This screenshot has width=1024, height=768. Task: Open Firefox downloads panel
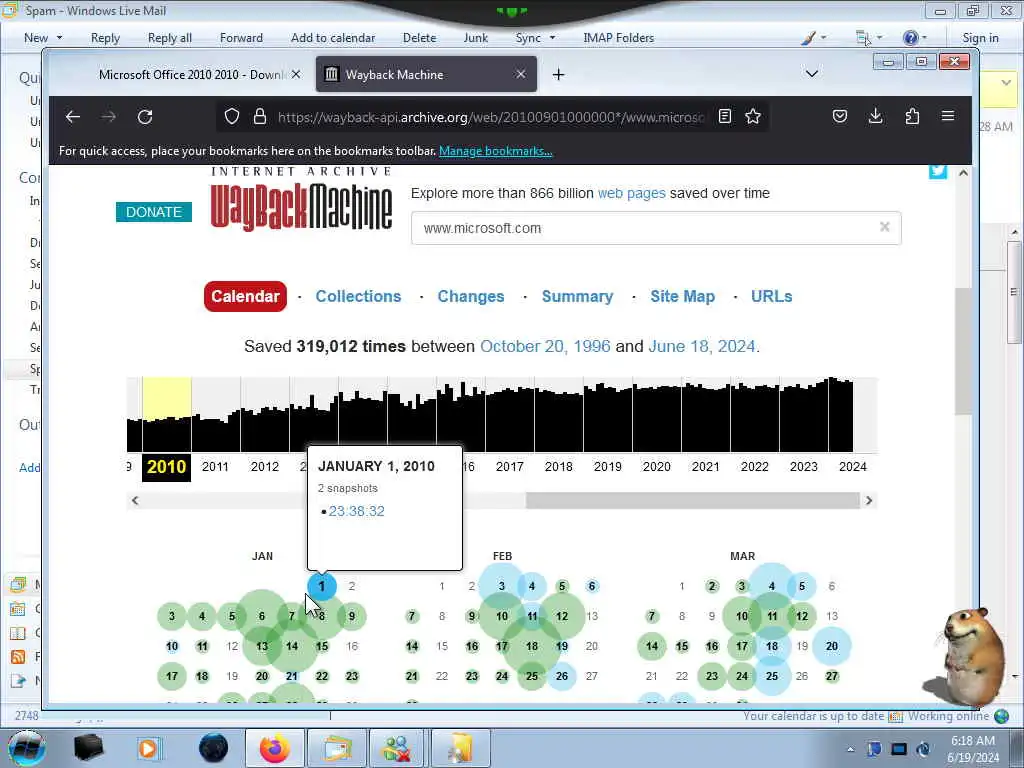pyautogui.click(x=876, y=117)
